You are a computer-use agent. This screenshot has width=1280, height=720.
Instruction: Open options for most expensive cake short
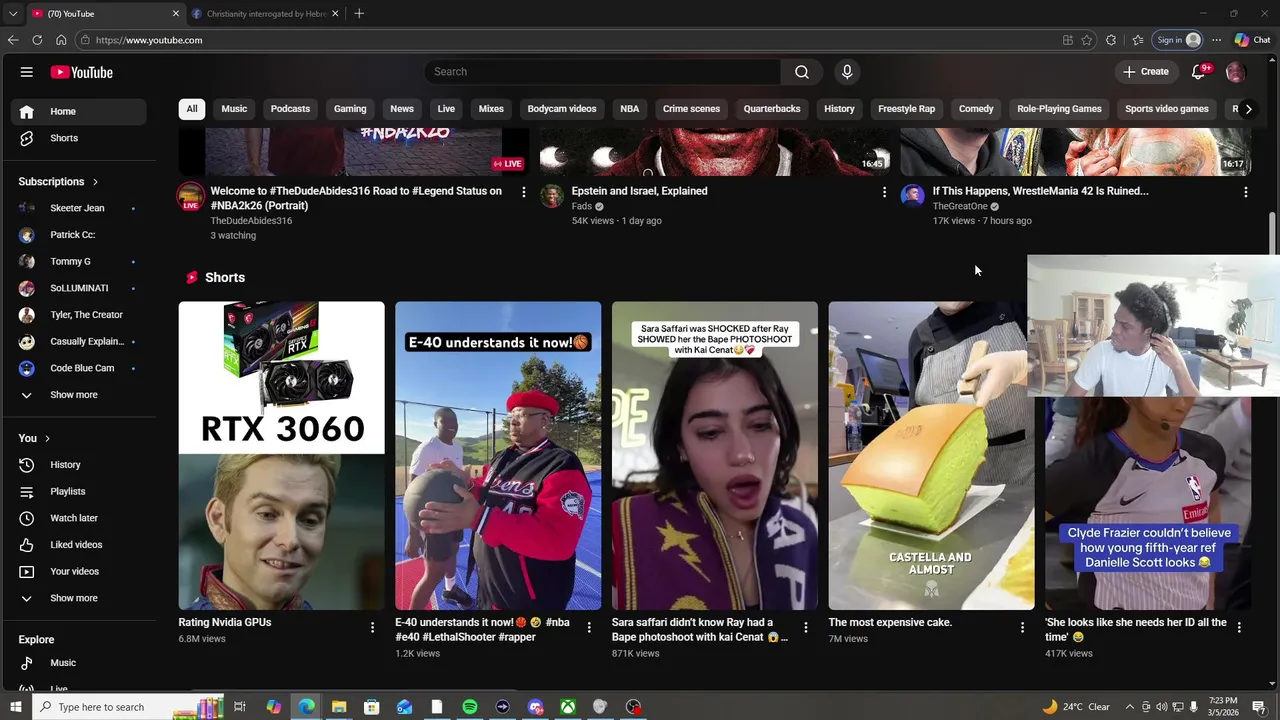click(1022, 627)
